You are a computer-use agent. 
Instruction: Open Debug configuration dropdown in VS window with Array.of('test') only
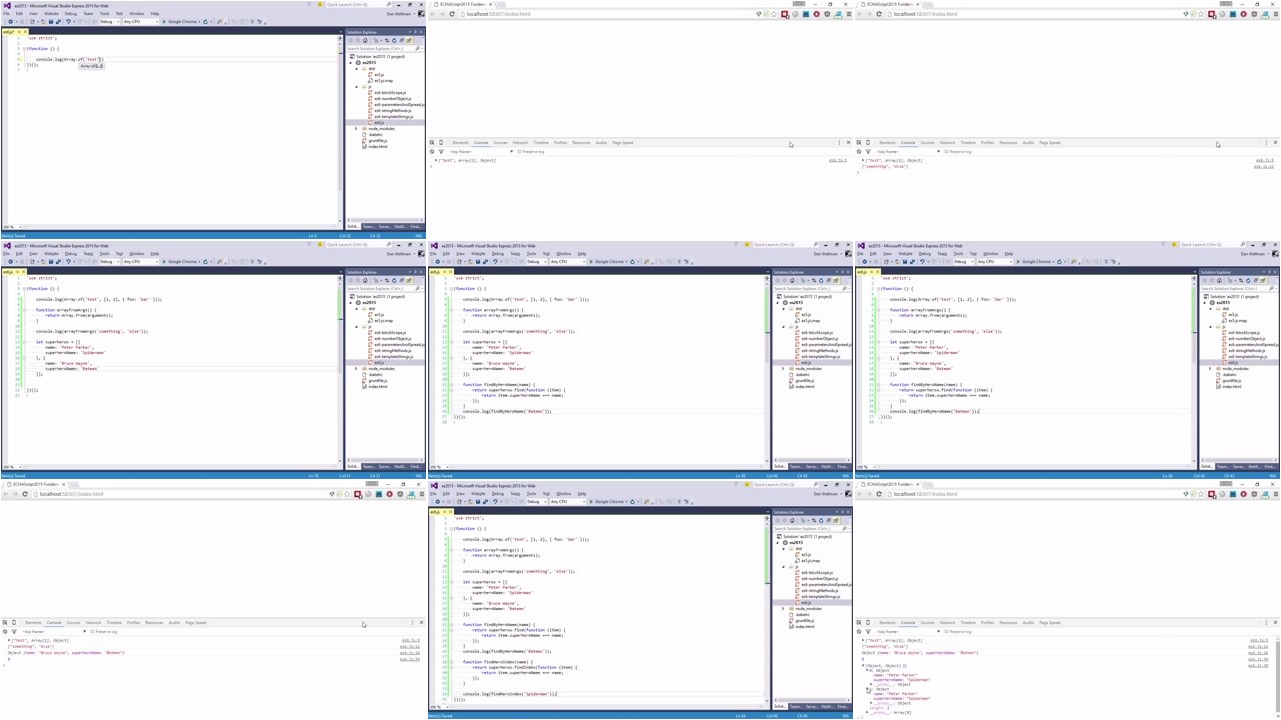(110, 21)
